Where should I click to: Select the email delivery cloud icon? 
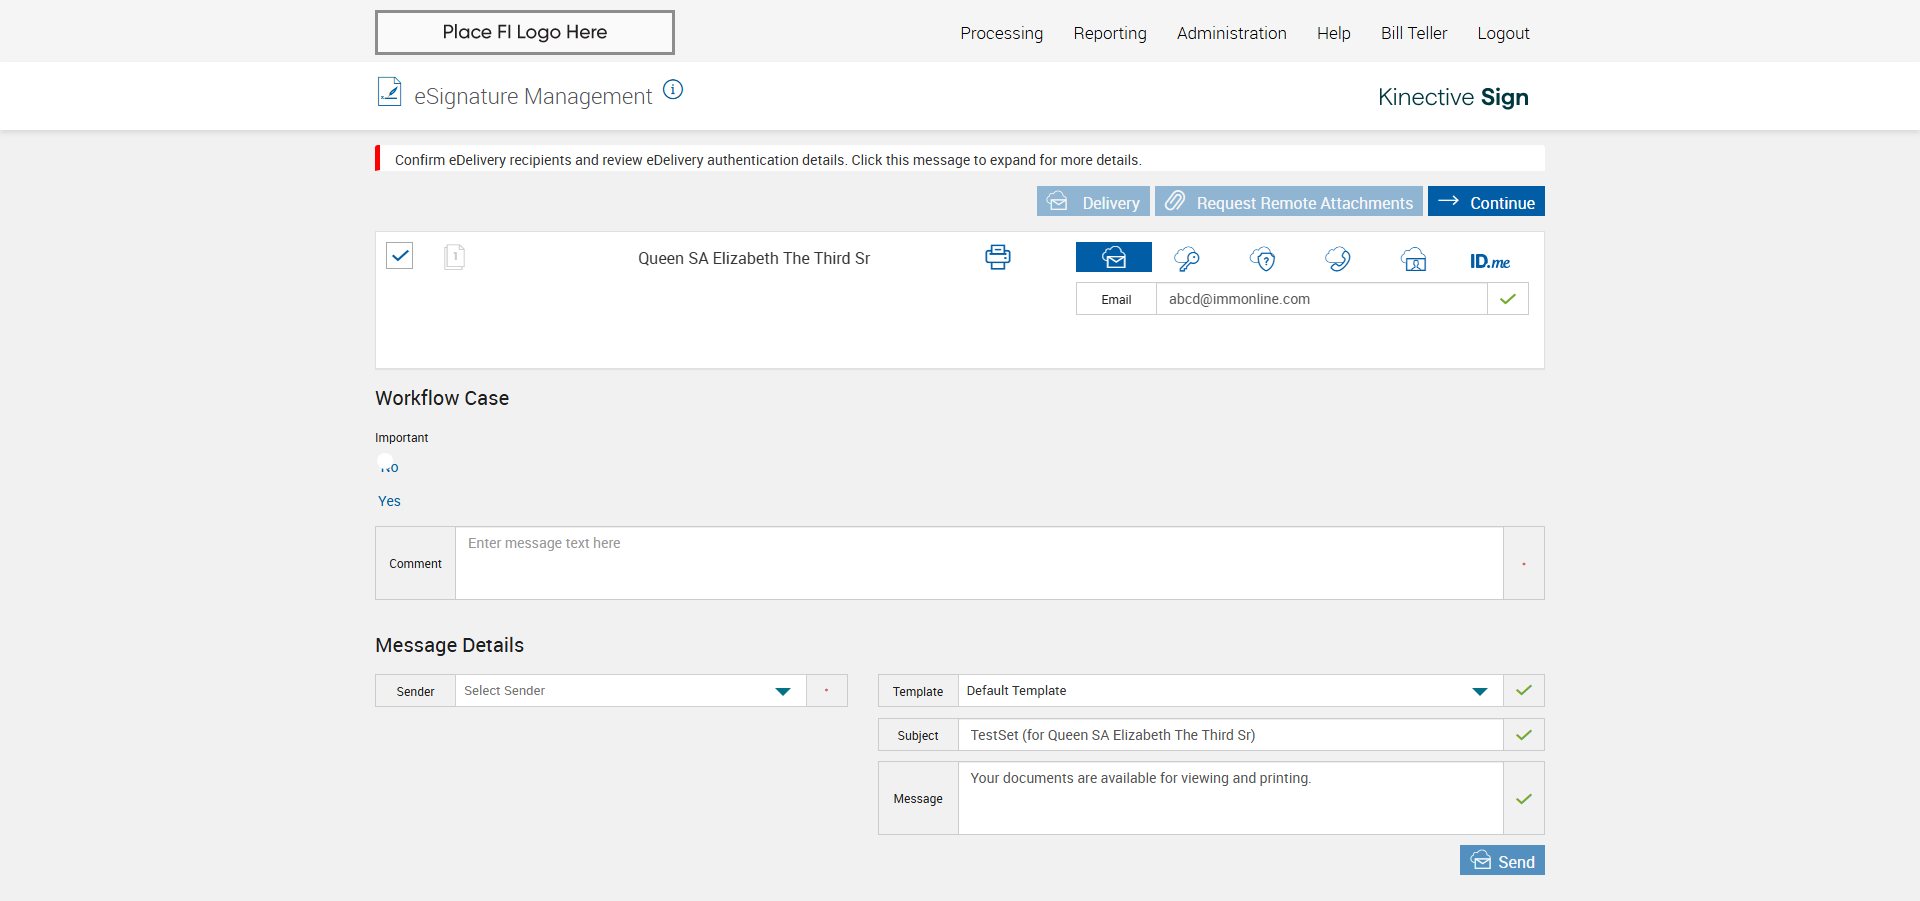1113,258
